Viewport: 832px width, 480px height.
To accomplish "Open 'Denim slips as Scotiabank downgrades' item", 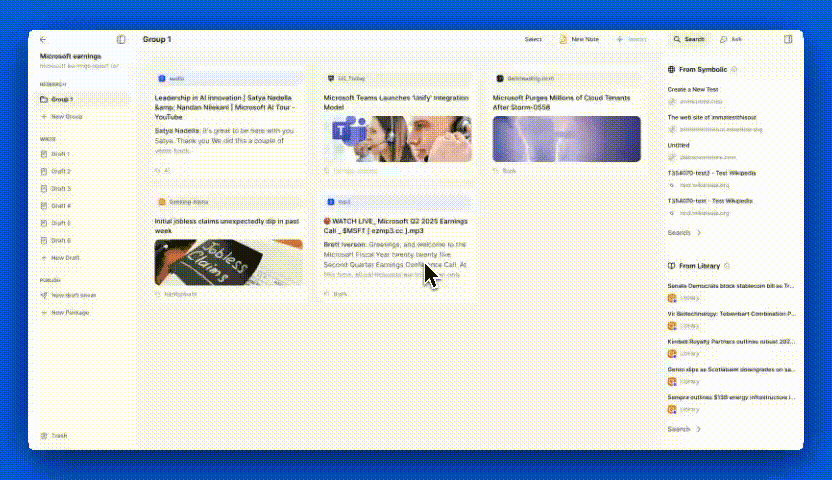I will [732, 369].
